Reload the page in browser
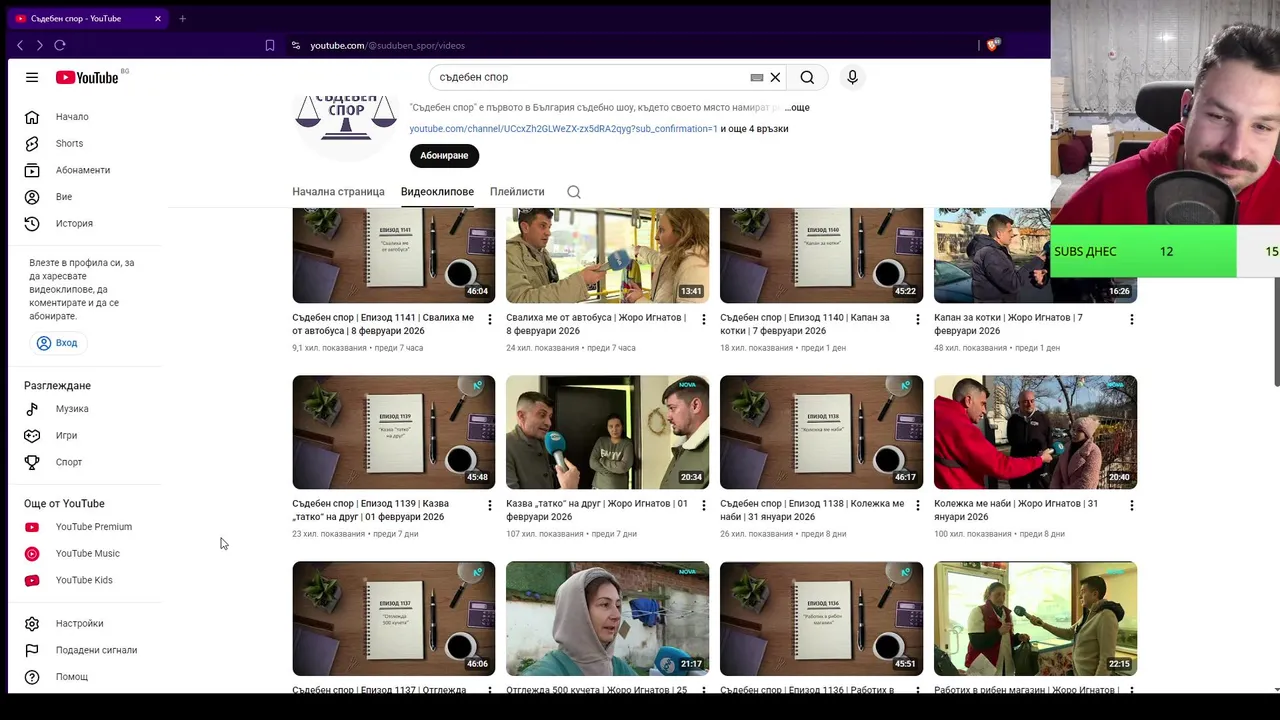 tap(60, 45)
